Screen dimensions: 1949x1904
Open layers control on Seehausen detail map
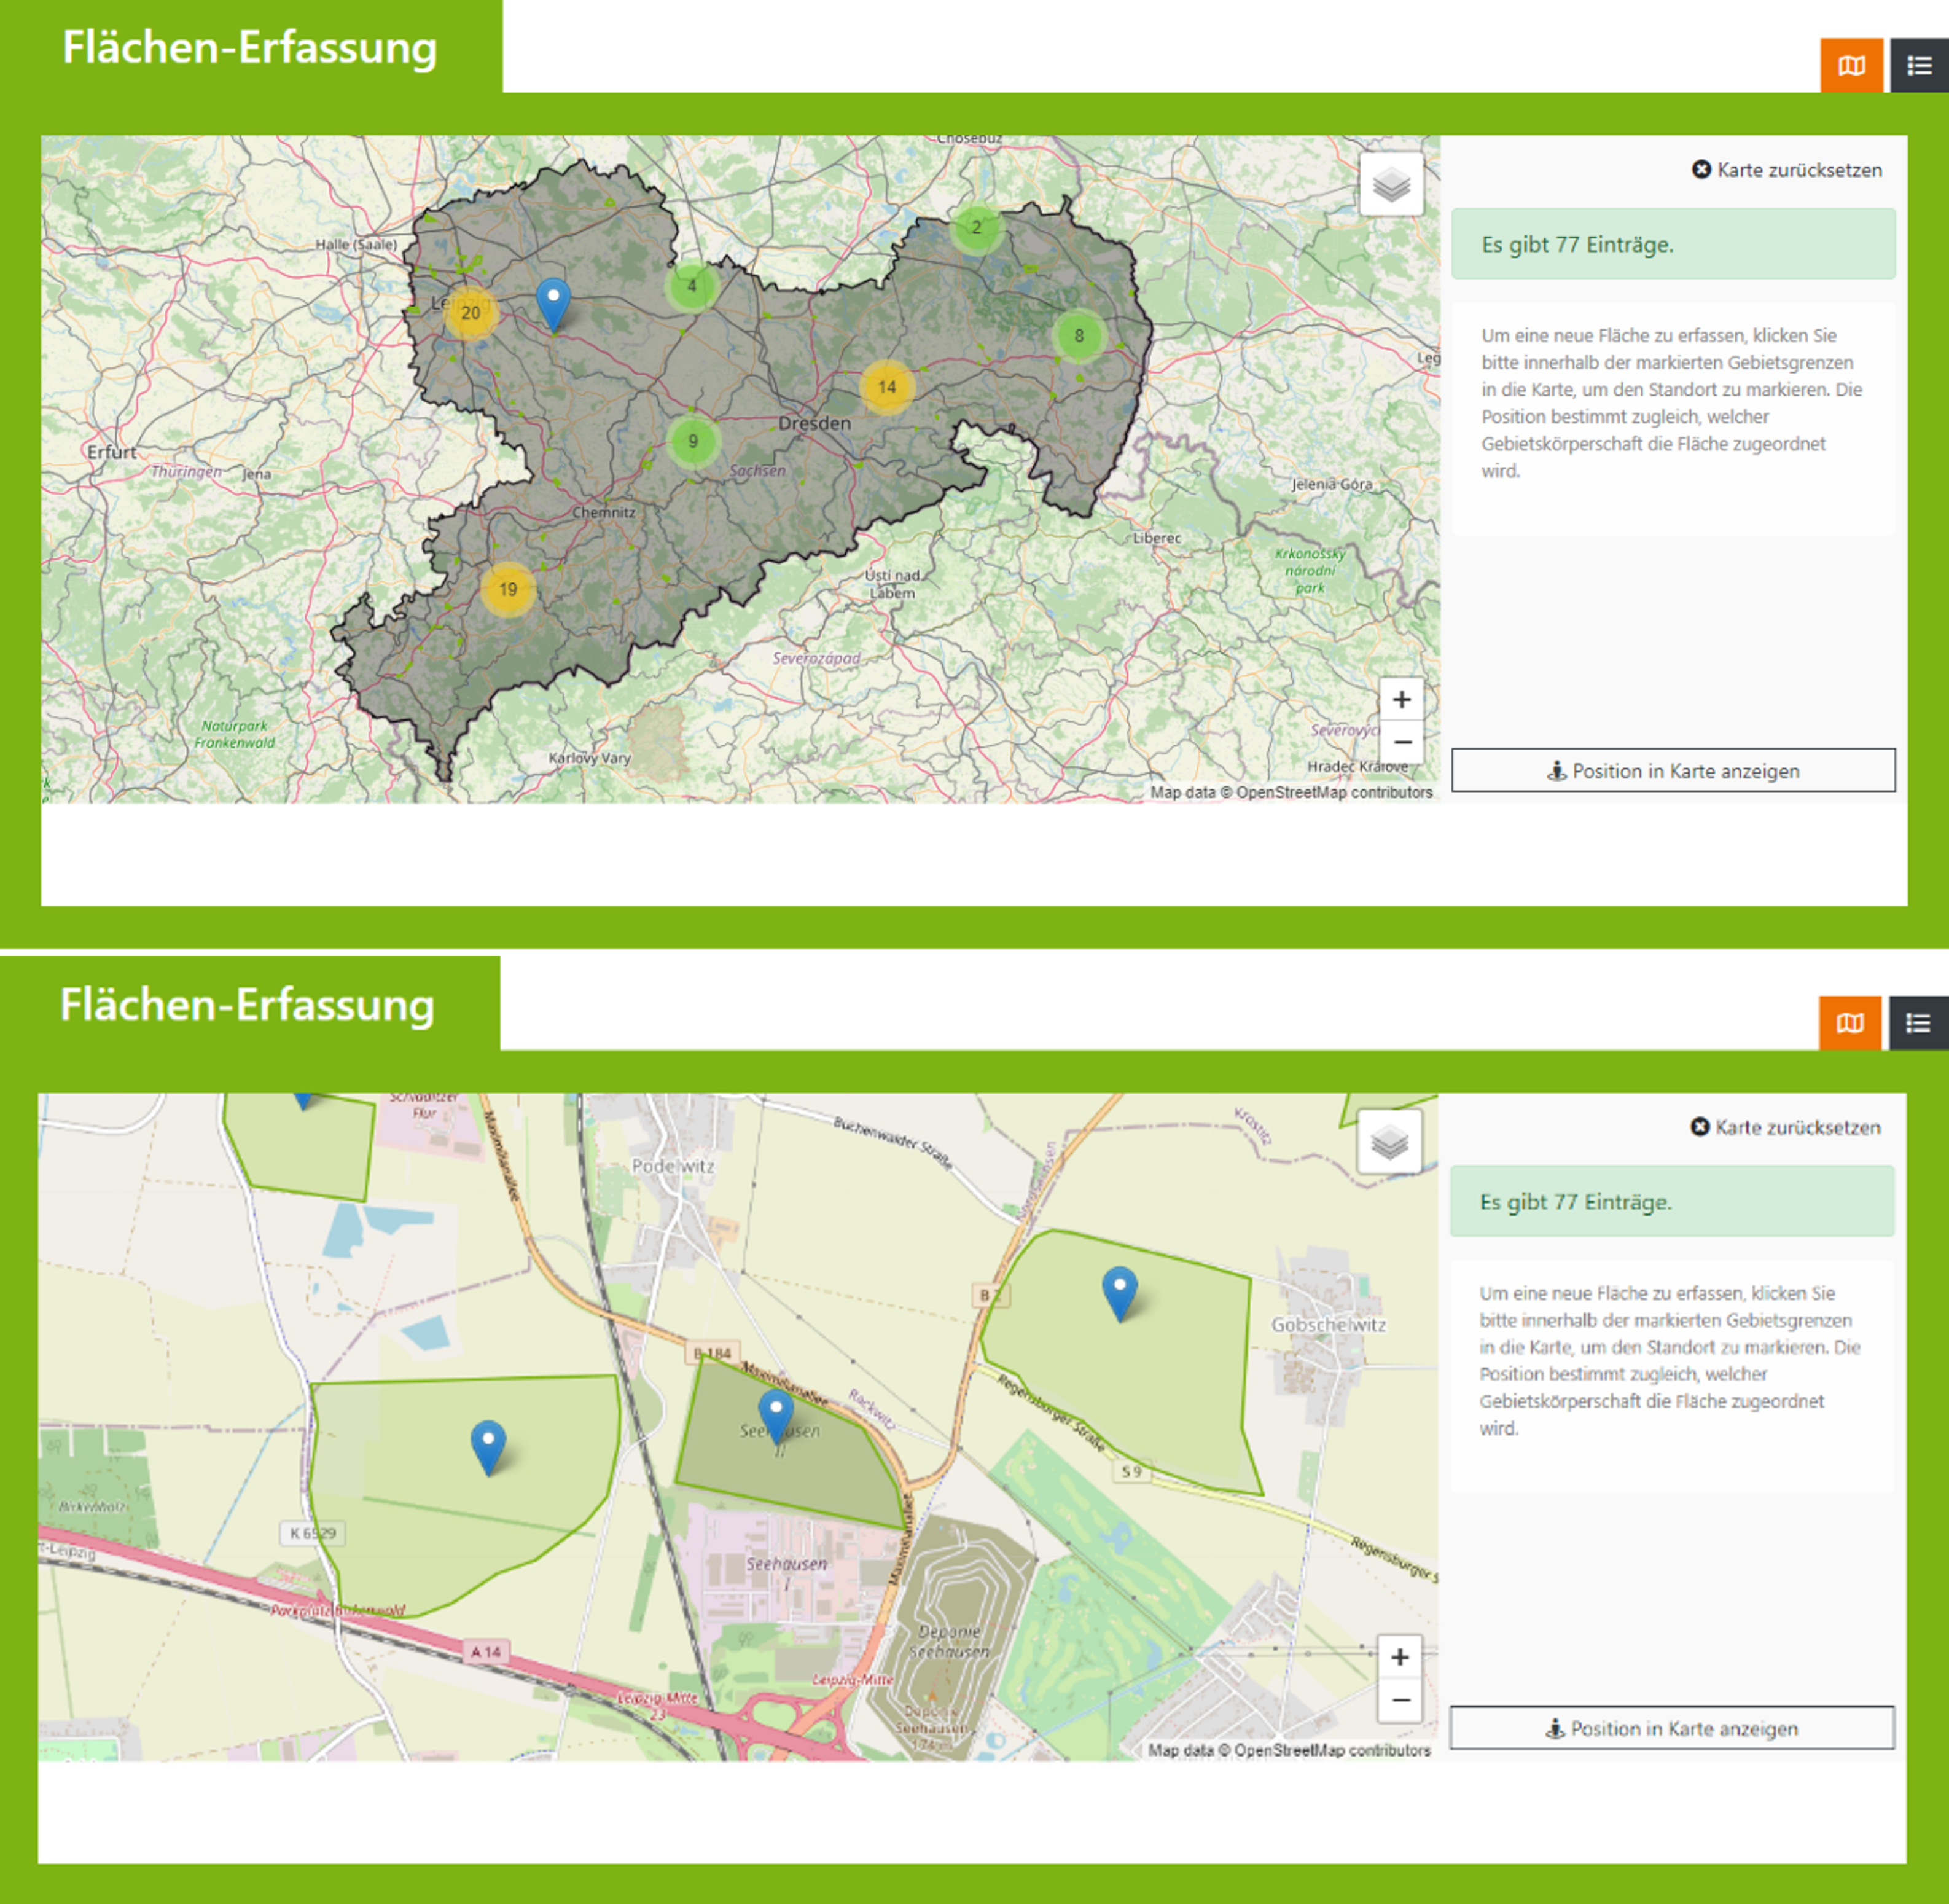tap(1389, 1142)
